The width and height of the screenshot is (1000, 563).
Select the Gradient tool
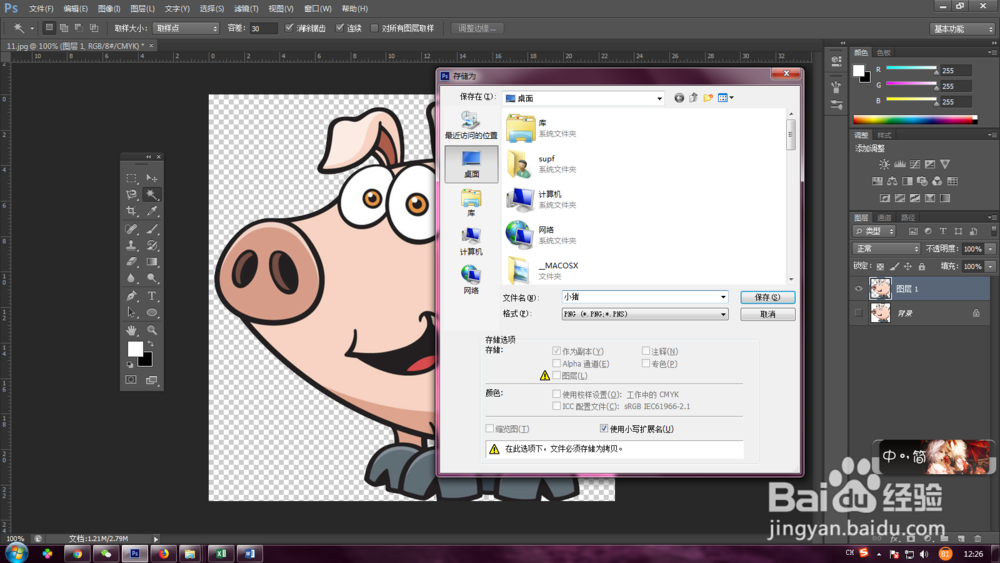[152, 261]
